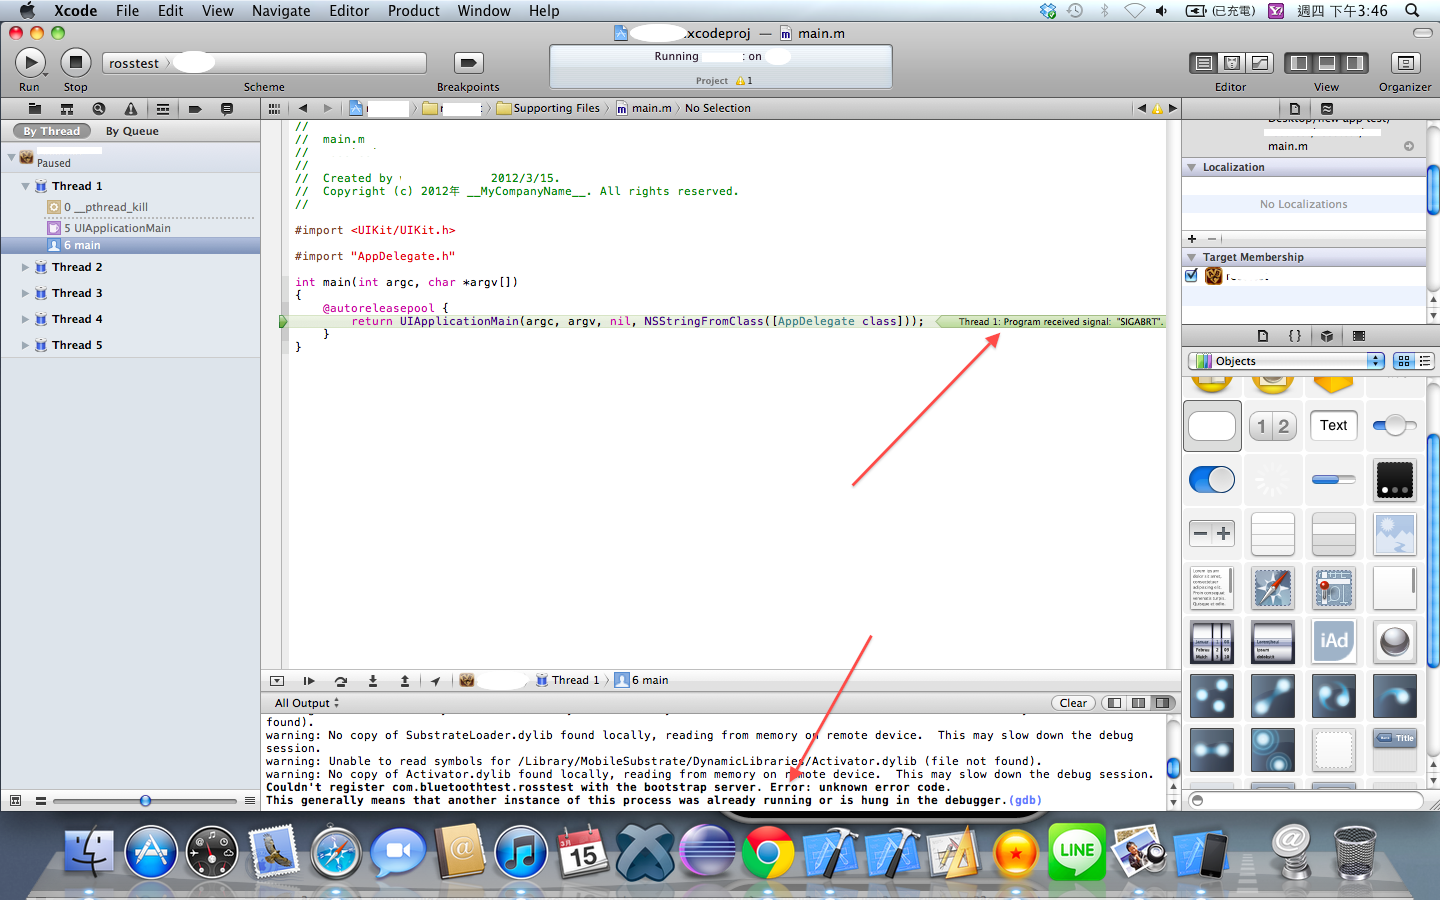Step over in the debug bar

point(341,680)
